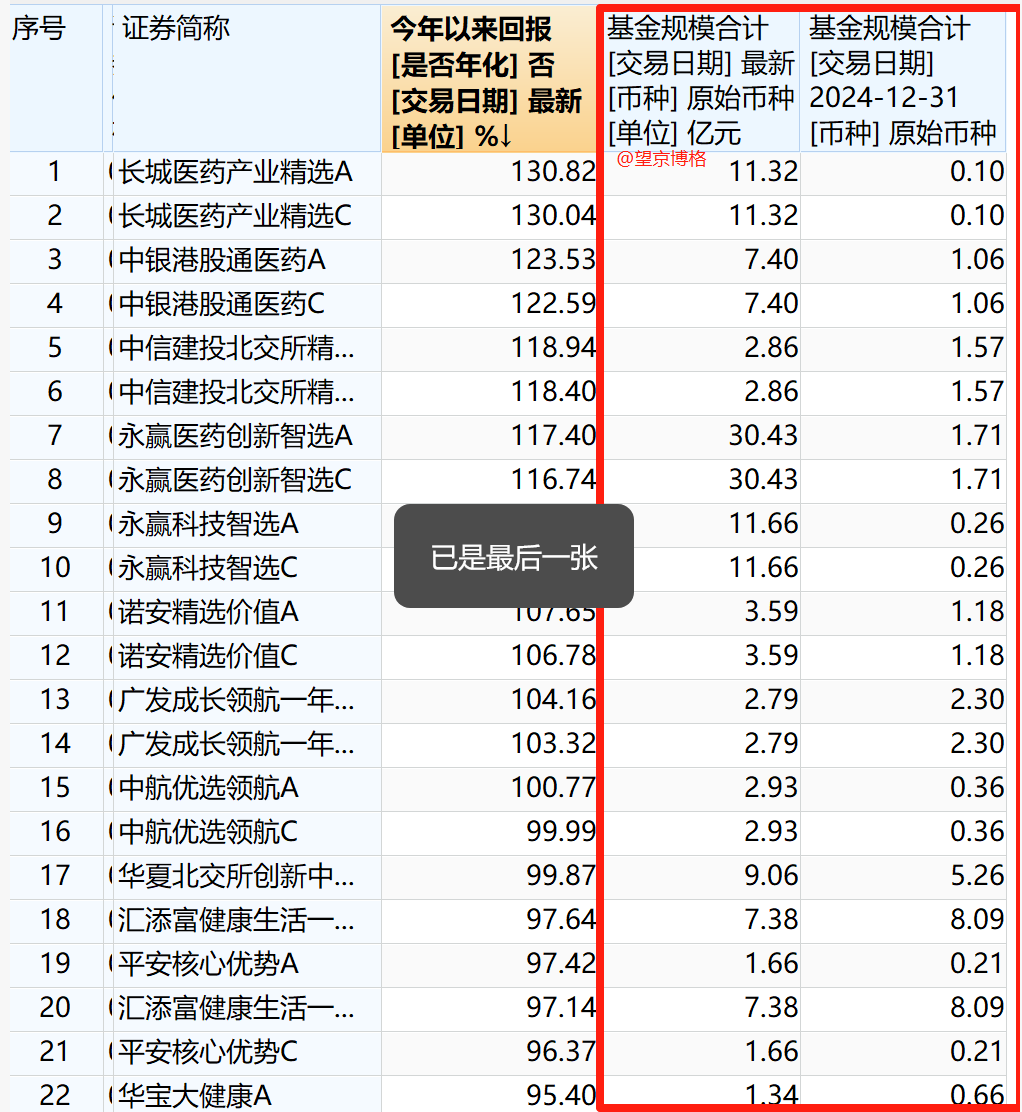Click latest fund size 7.40 for 中银港股通医药C
The height and width of the screenshot is (1112, 1022).
pyautogui.click(x=771, y=304)
